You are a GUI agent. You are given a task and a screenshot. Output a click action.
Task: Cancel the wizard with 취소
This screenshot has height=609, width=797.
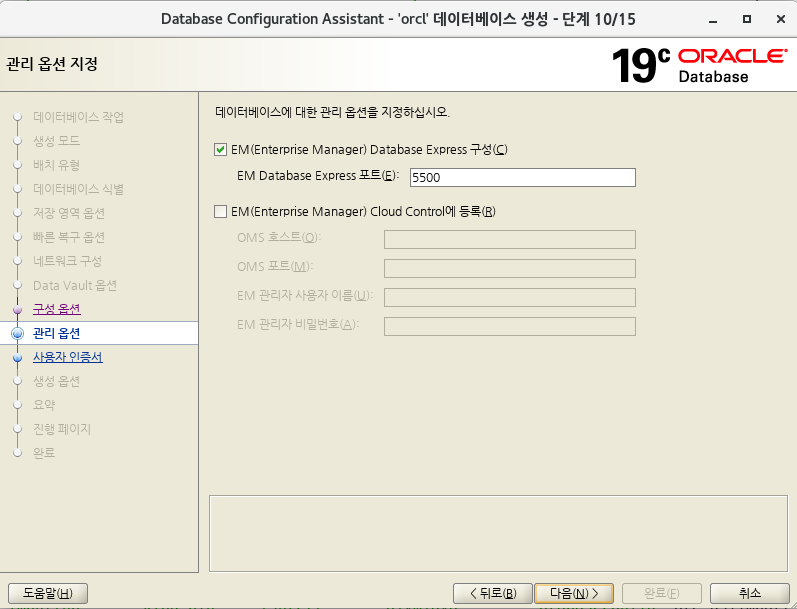(749, 593)
